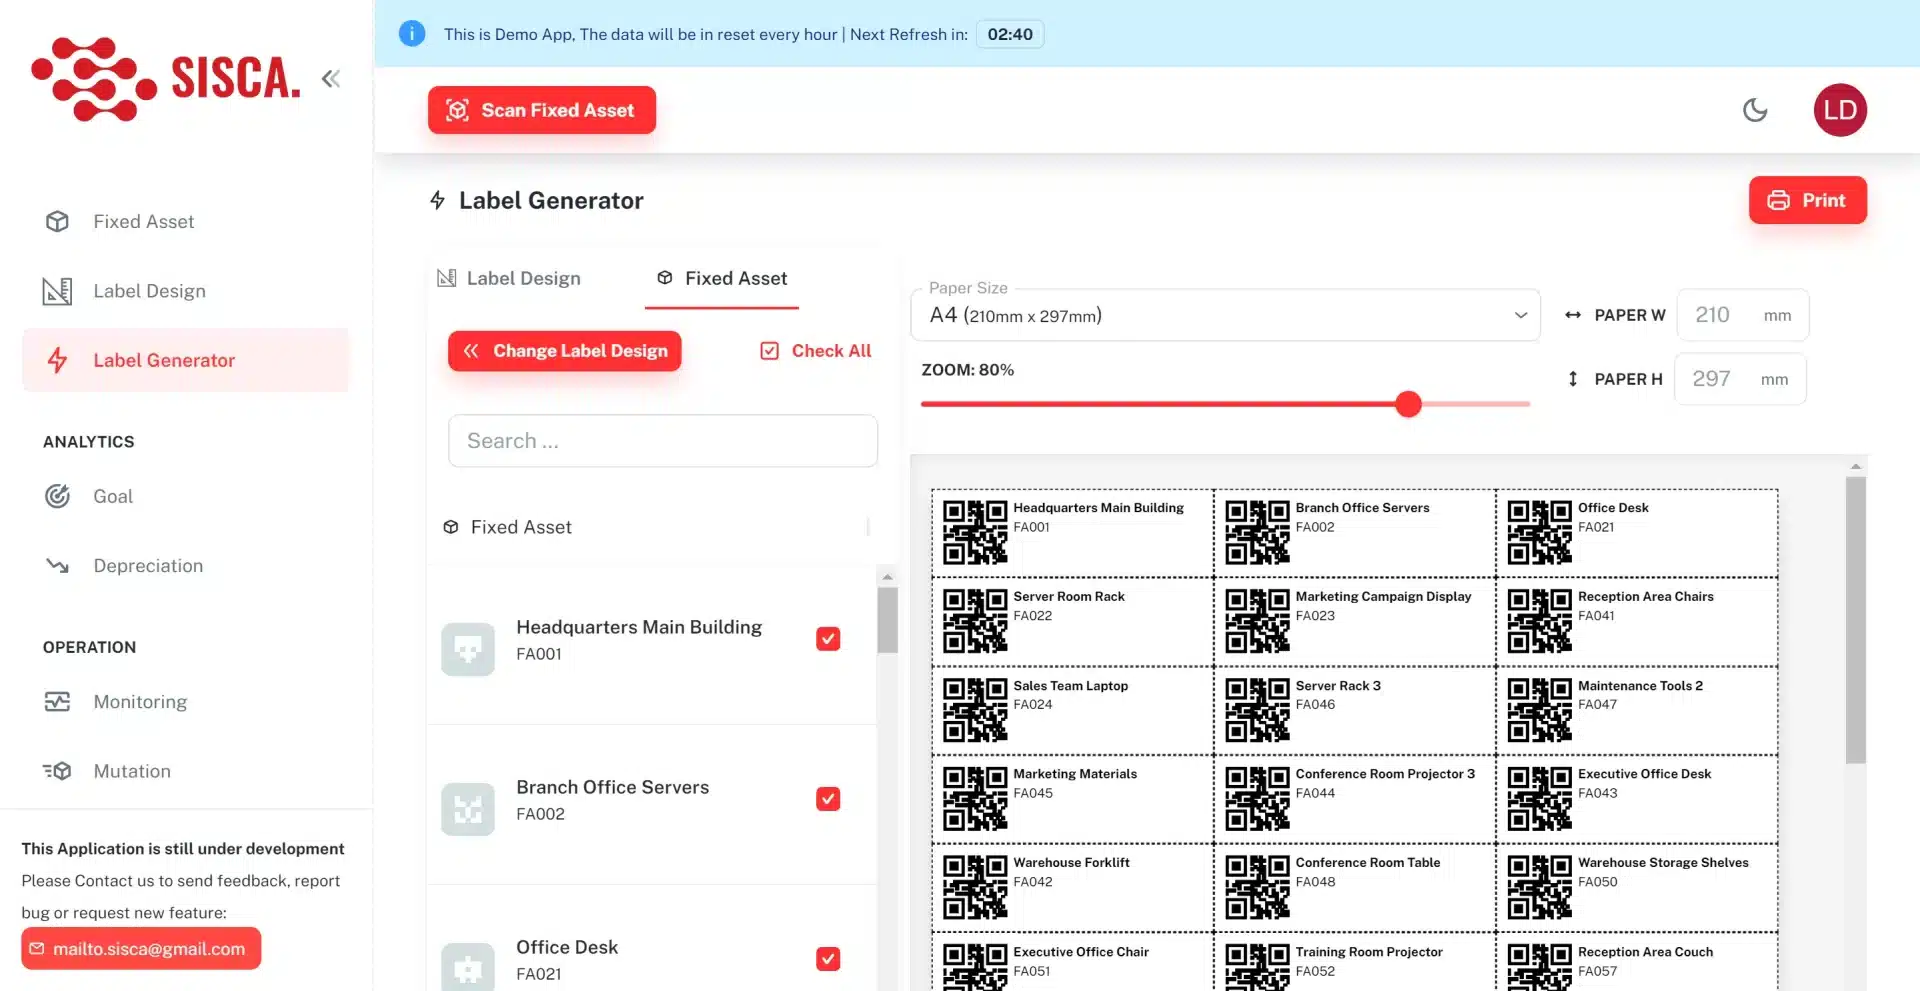
Task: Uncheck Headquarters Main Building checkbox
Action: 828,639
